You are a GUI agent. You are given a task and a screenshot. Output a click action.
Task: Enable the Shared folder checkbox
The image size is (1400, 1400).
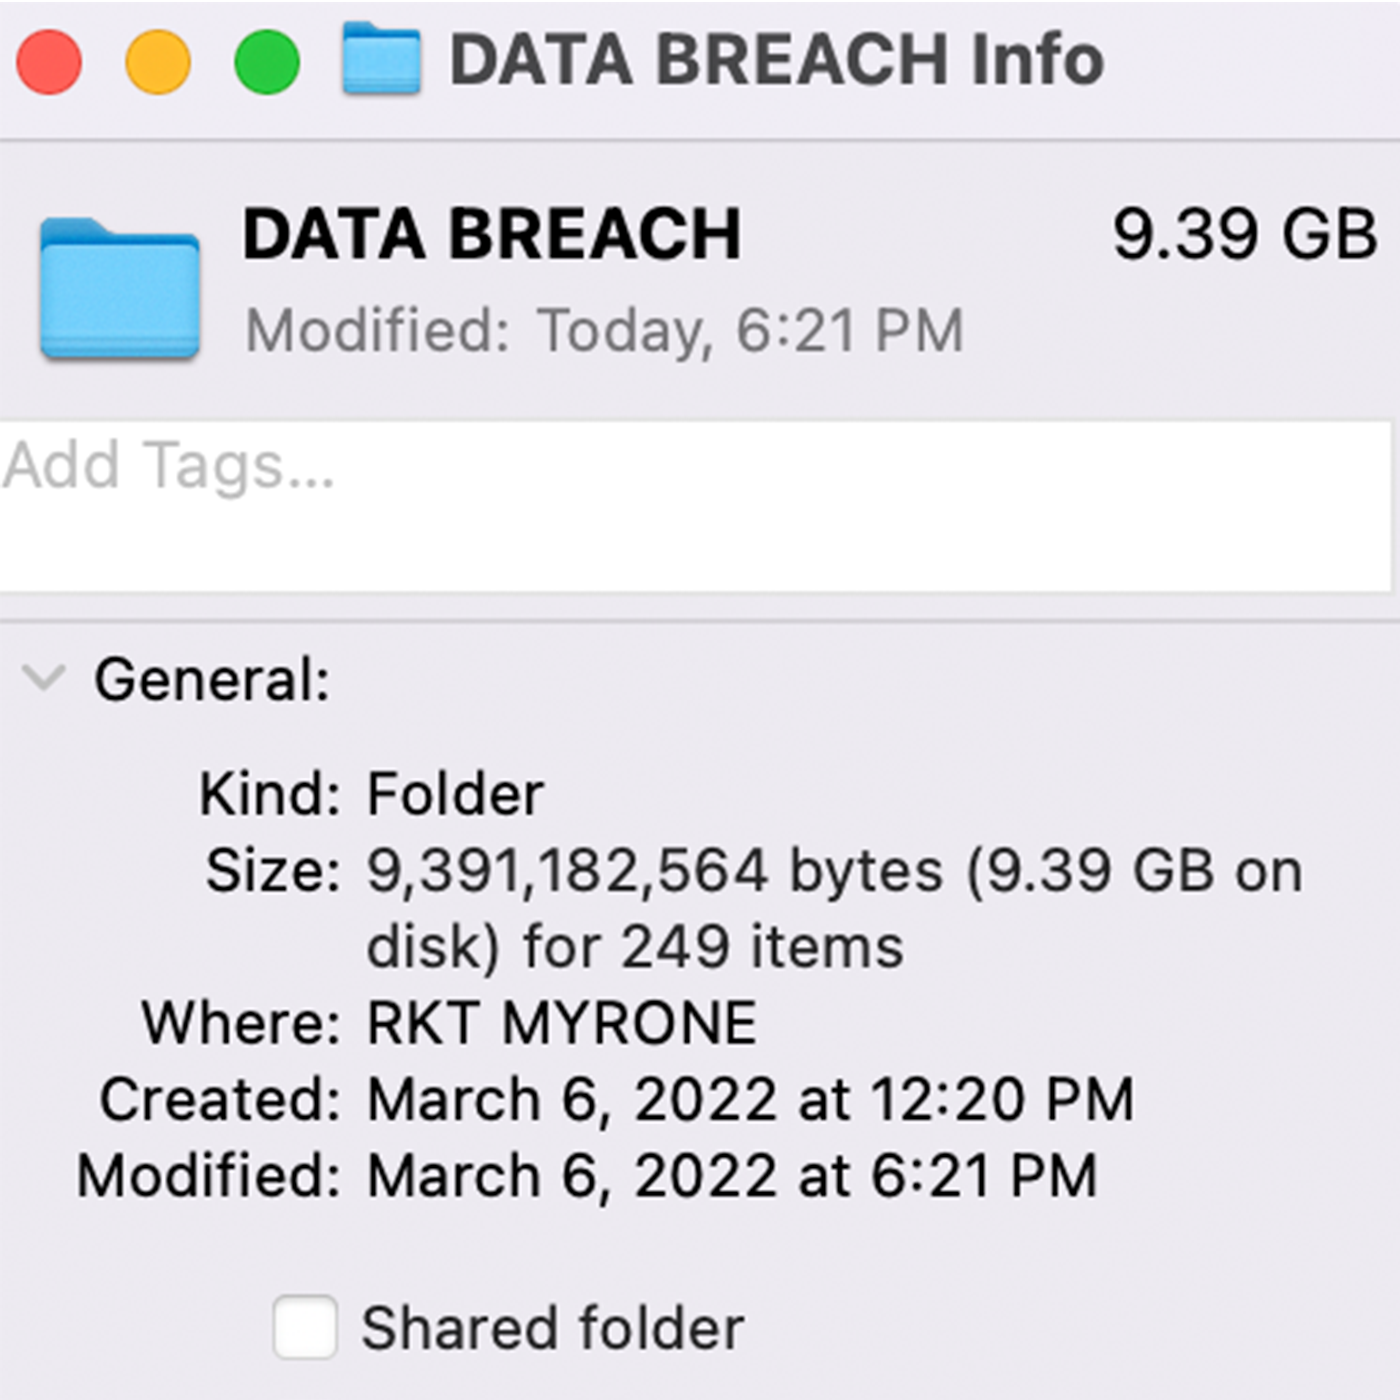305,1327
